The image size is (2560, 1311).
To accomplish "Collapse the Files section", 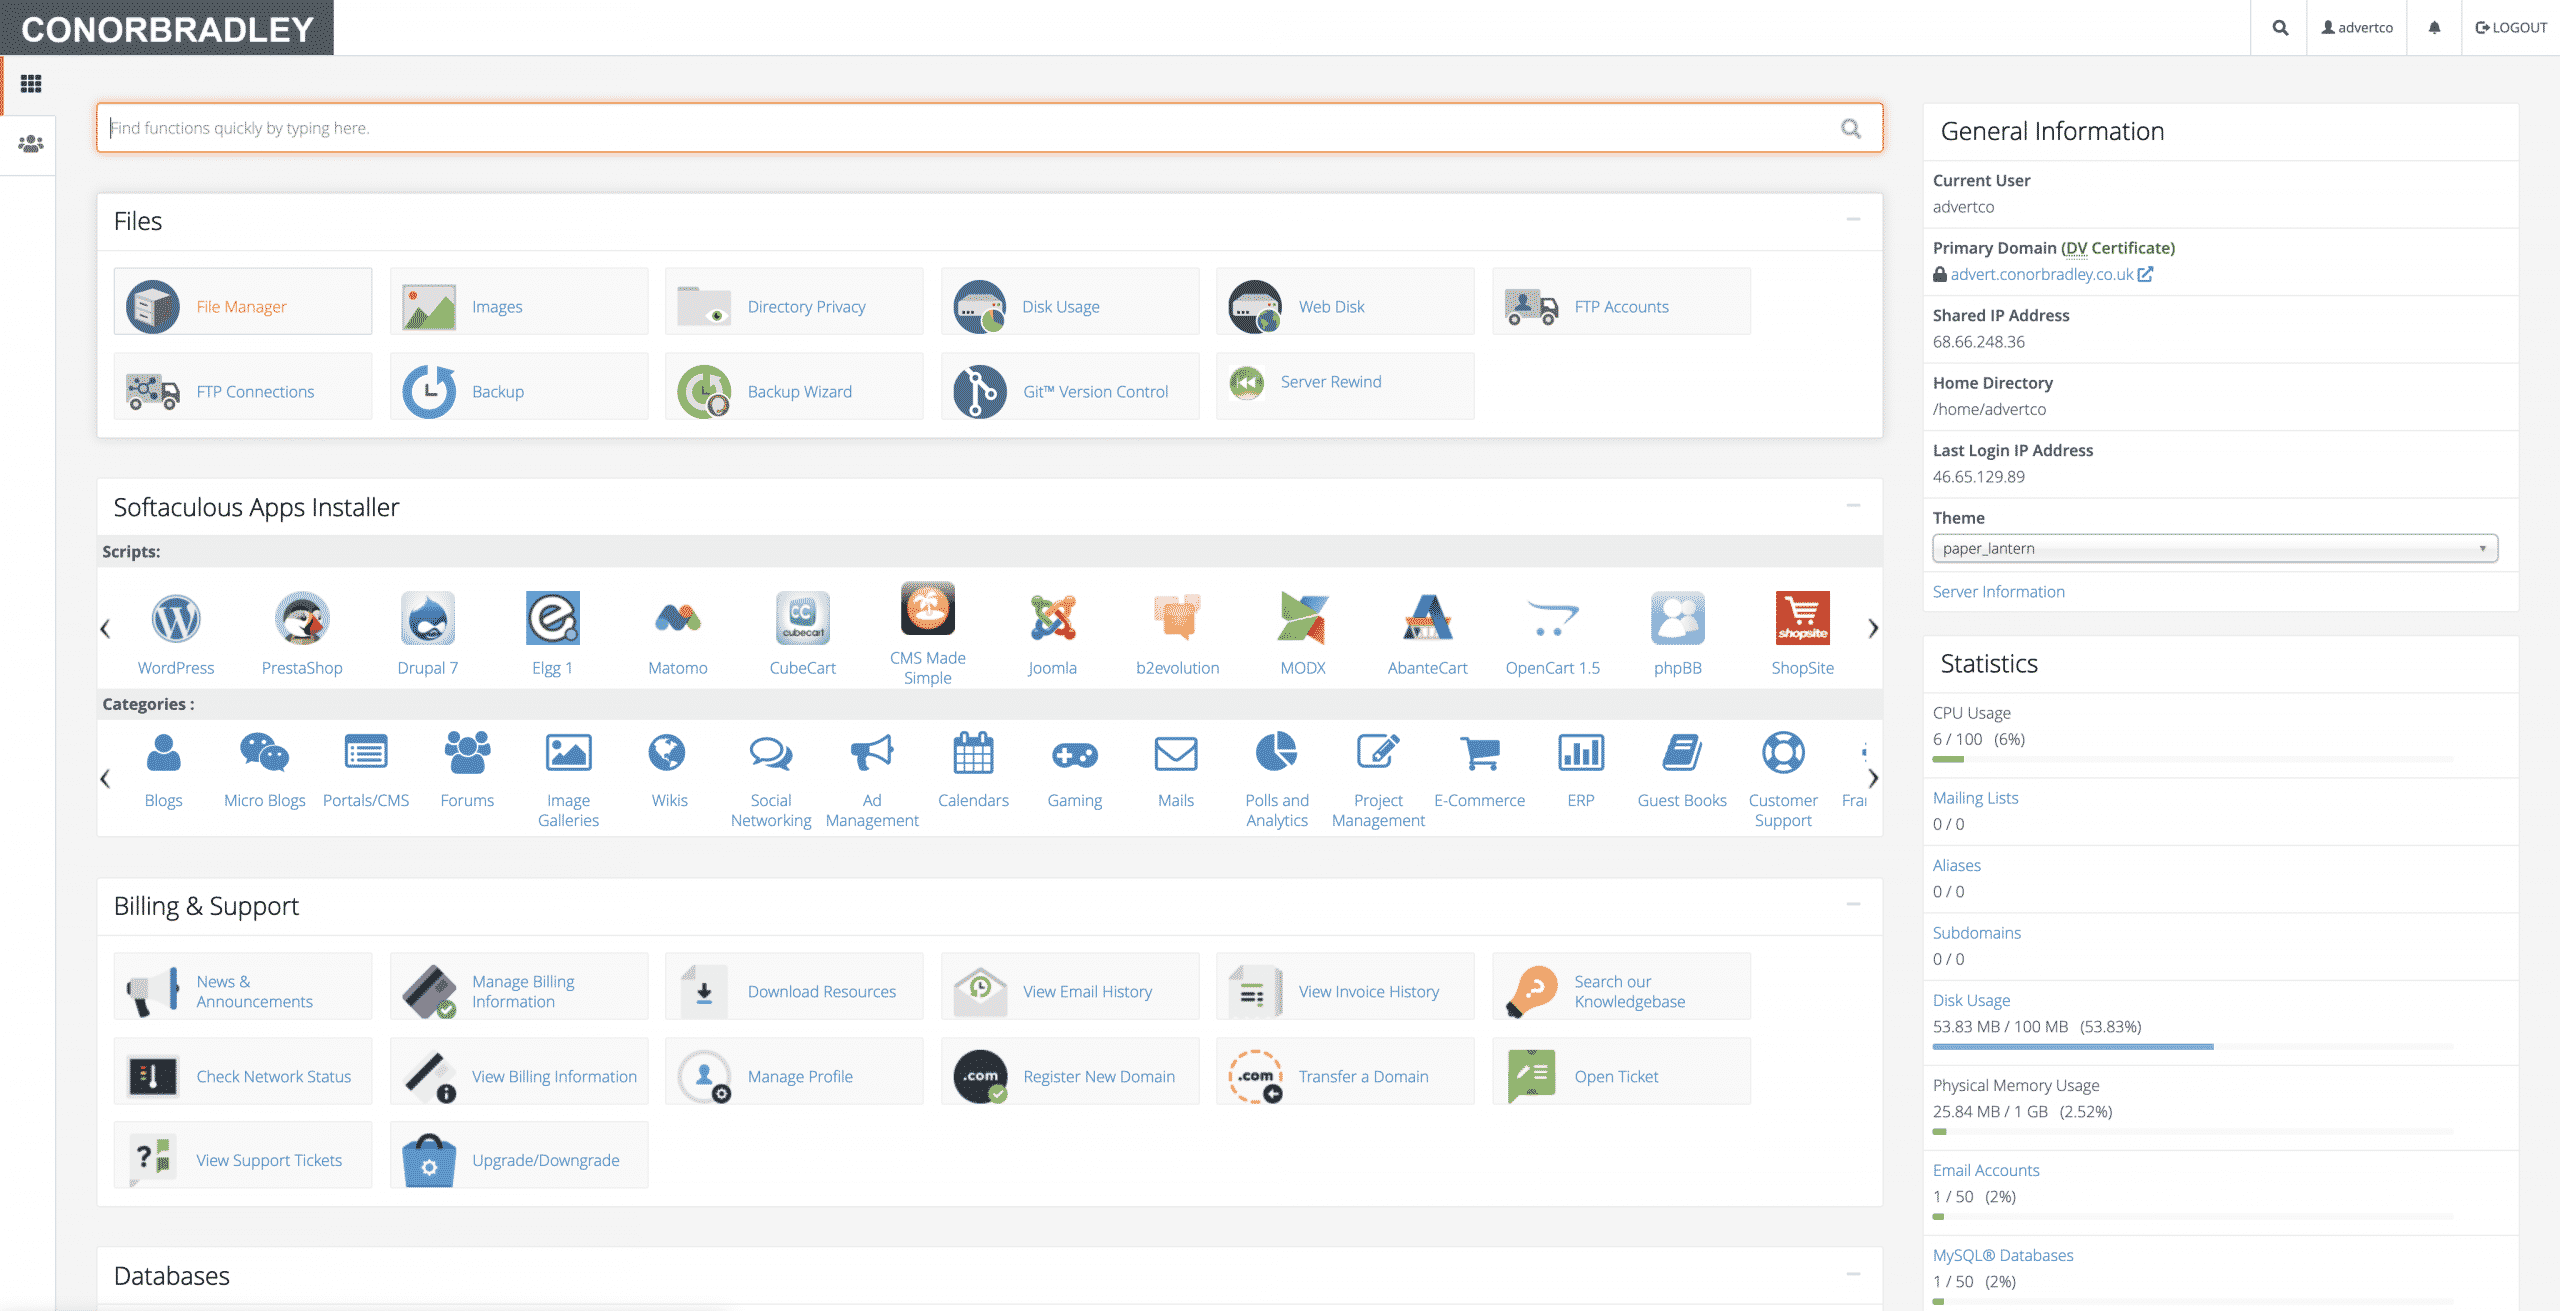I will click(1853, 219).
